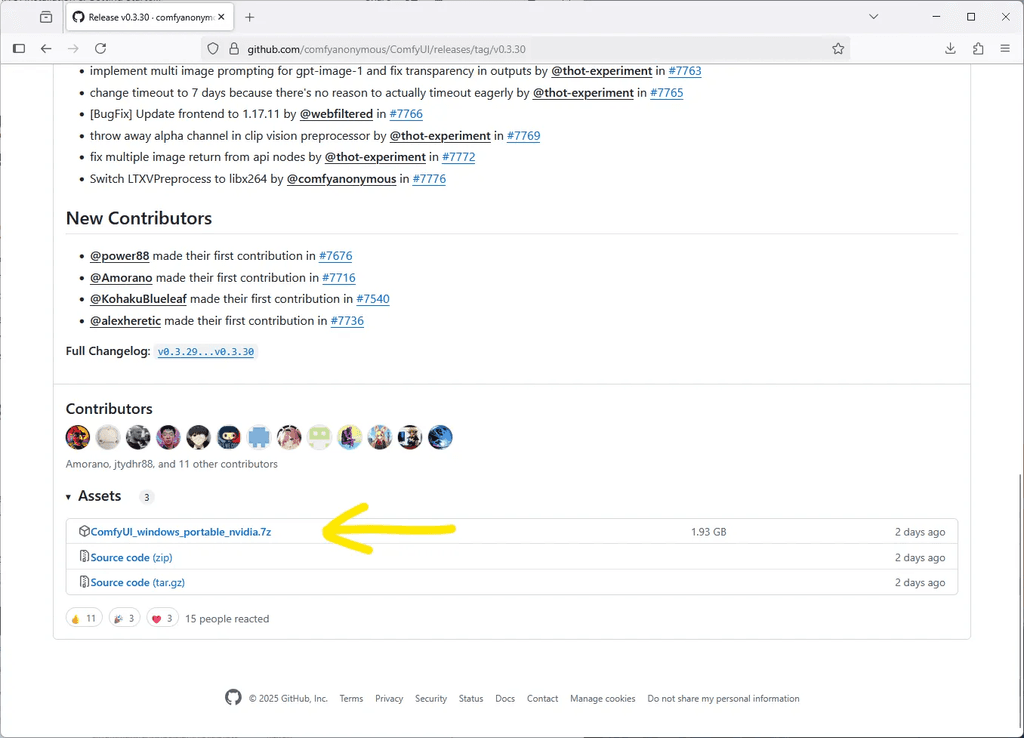
Task: Toggle the hooray reaction
Action: pos(123,617)
